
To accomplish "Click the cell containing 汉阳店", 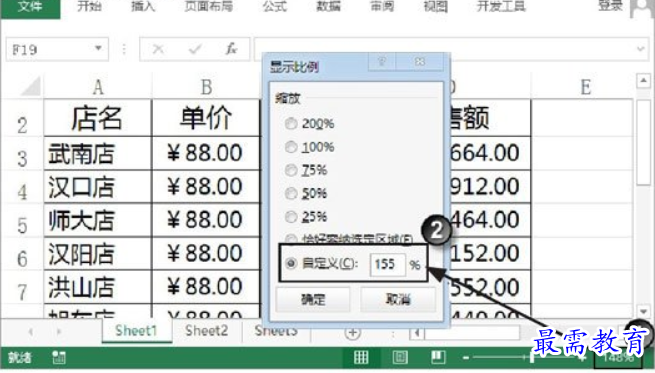I will point(98,254).
